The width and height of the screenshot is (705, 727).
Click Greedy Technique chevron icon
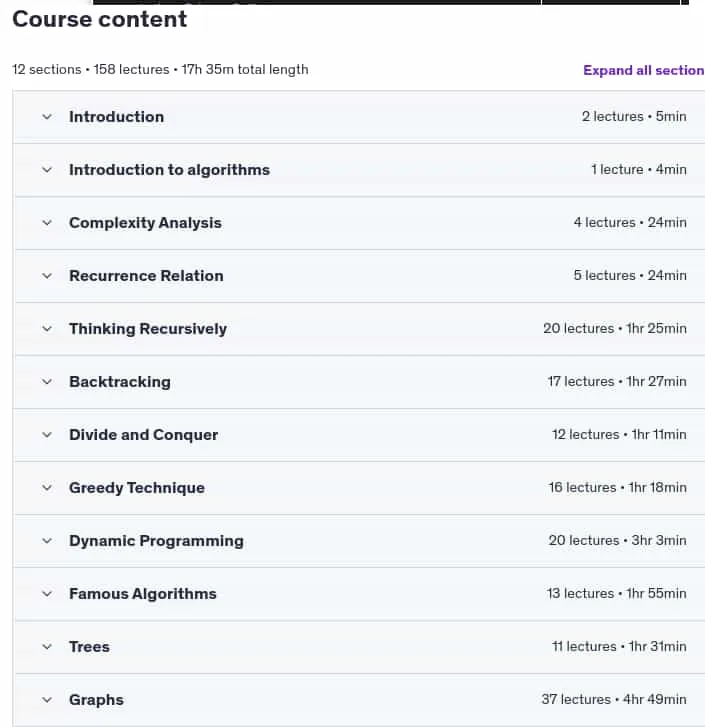(x=47, y=488)
